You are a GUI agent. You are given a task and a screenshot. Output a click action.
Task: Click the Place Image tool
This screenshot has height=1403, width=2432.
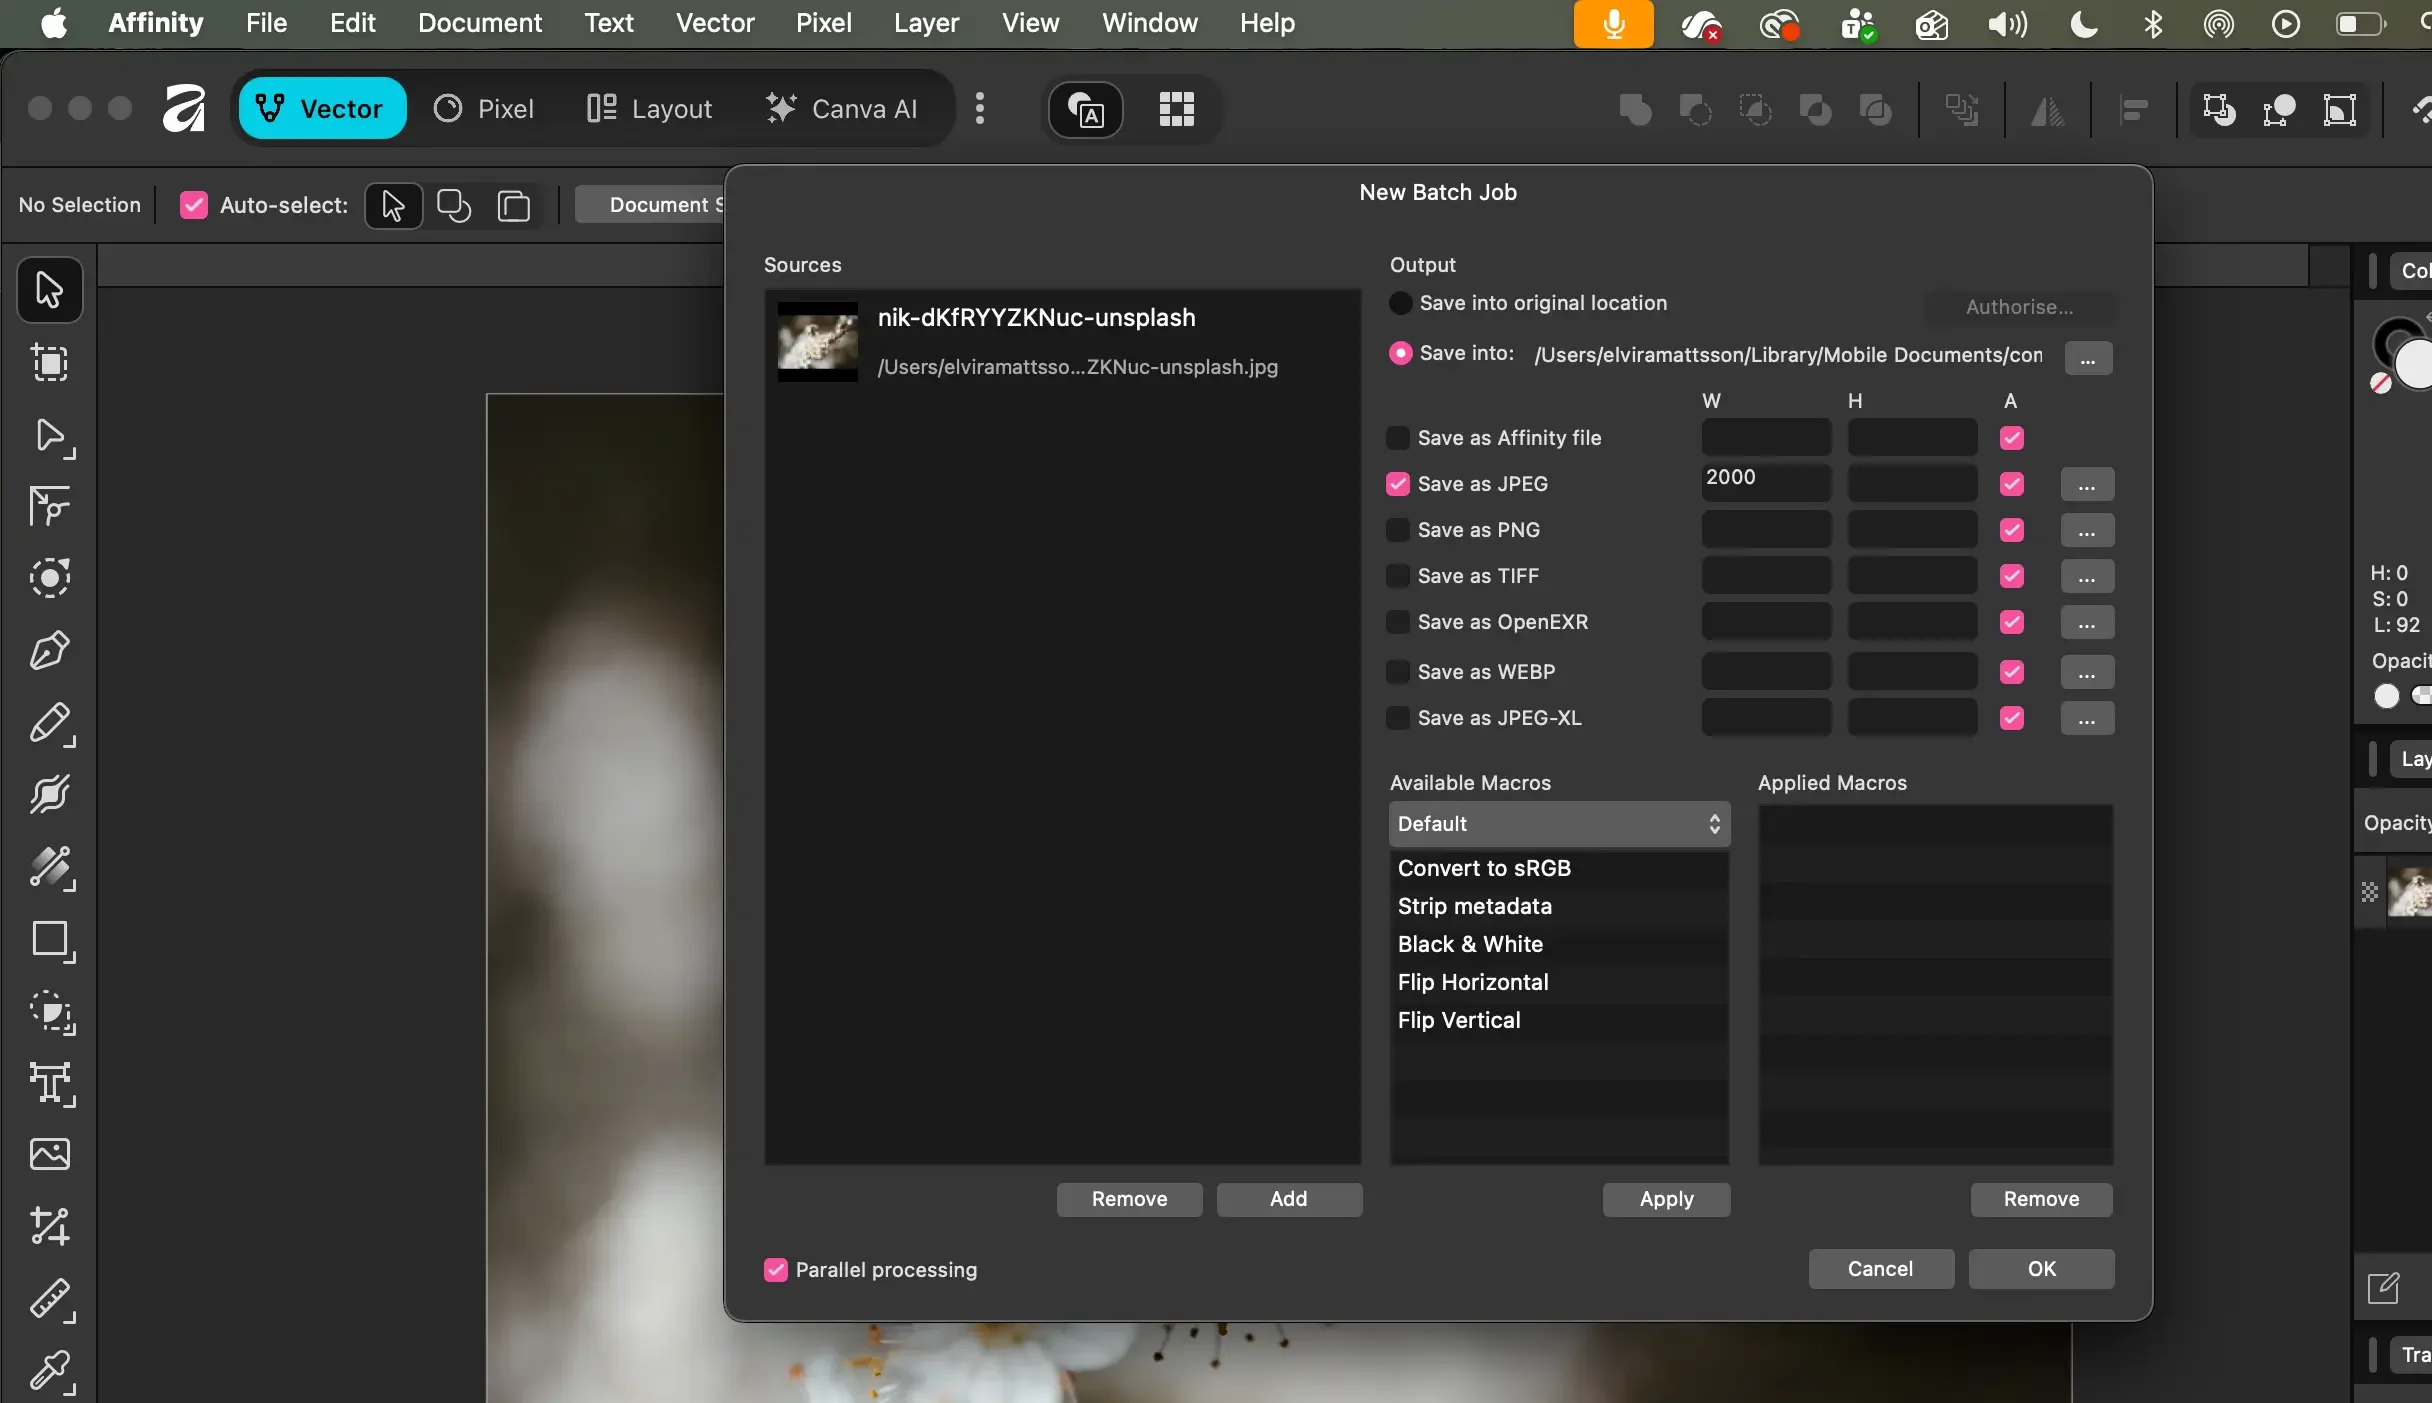coord(49,1154)
